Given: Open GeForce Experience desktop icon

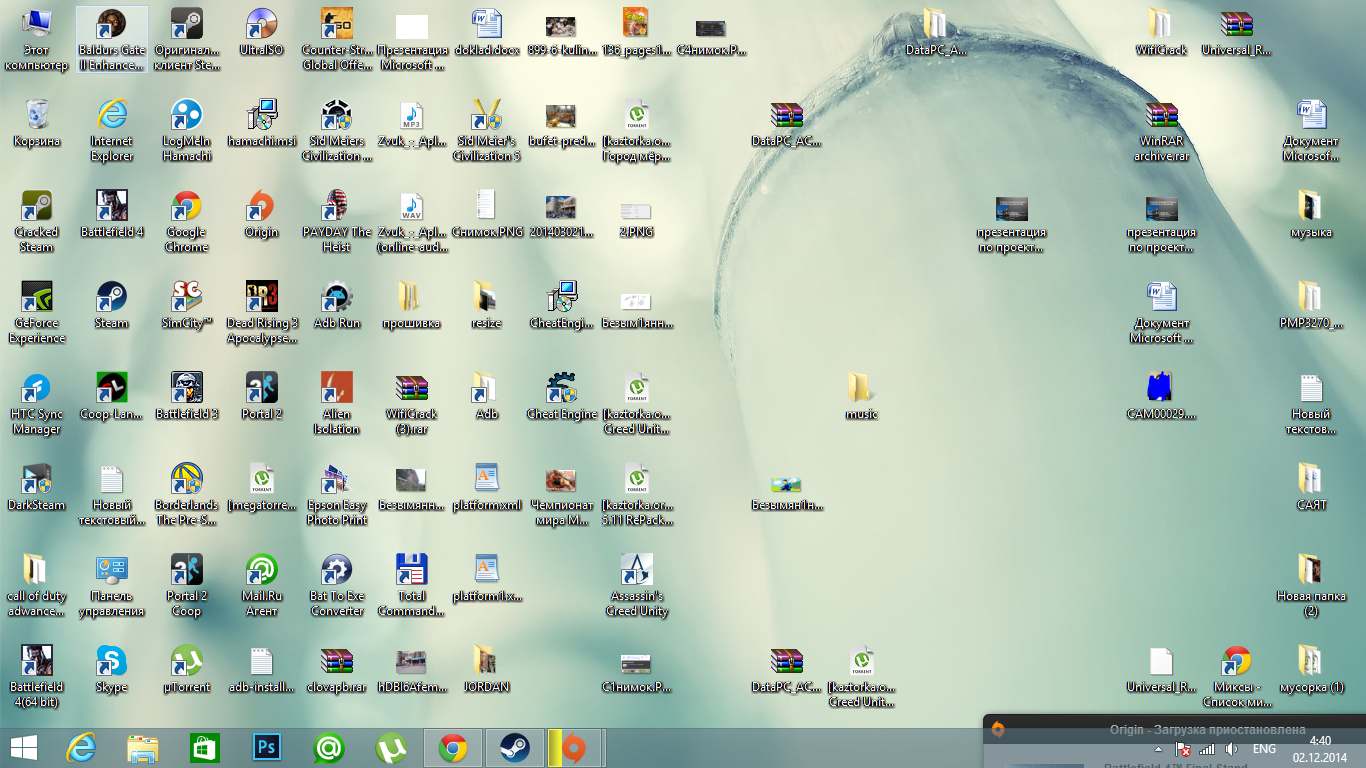Looking at the screenshot, I should tap(37, 312).
